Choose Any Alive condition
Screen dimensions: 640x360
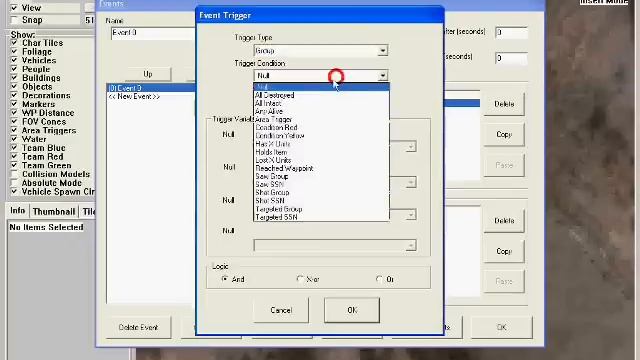pyautogui.click(x=322, y=111)
